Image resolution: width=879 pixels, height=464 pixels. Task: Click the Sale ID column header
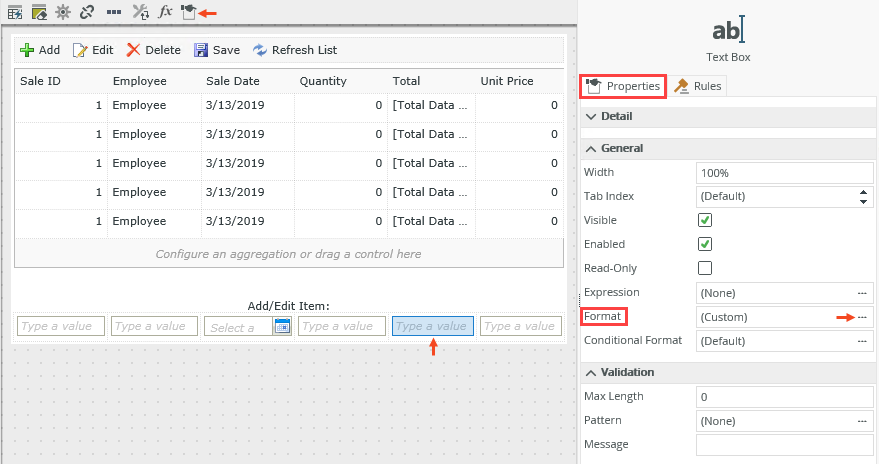pos(40,81)
